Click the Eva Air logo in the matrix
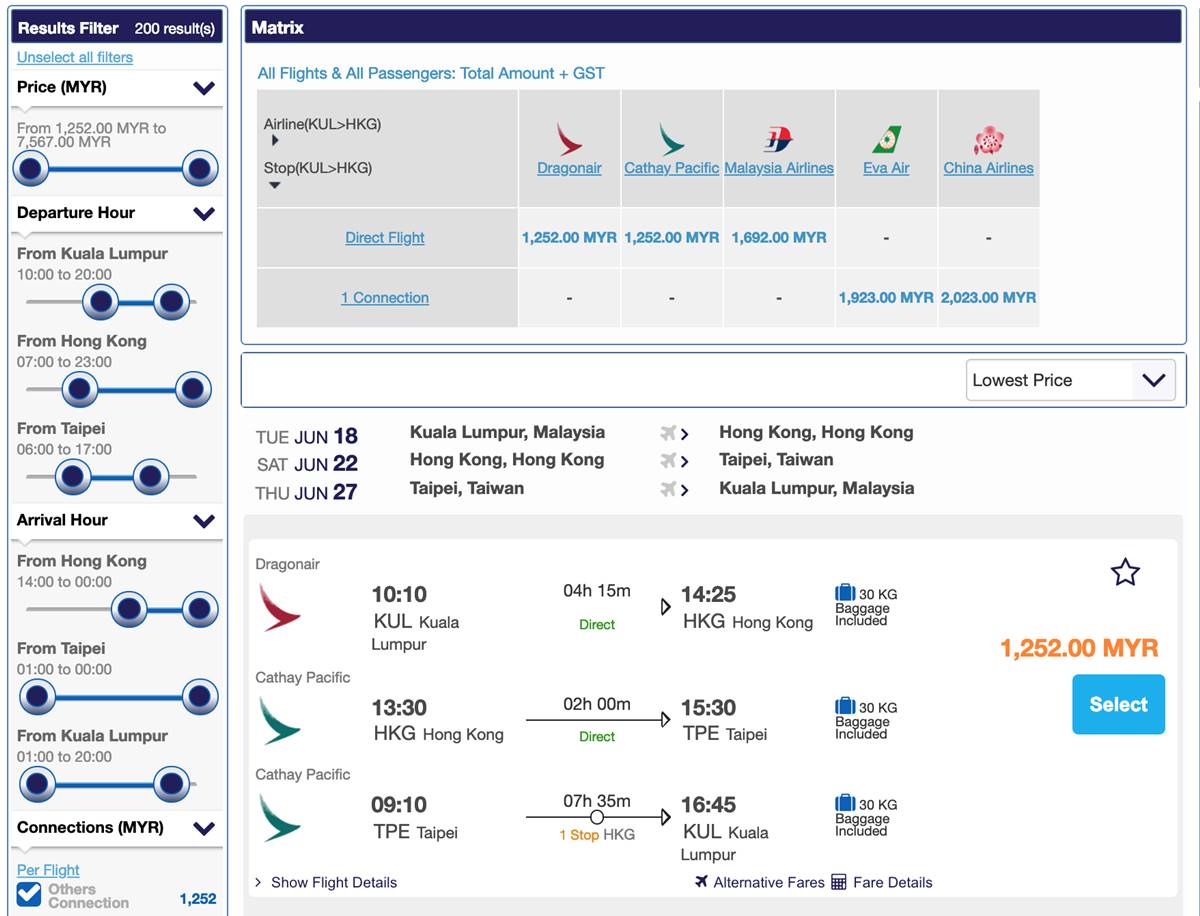Image resolution: width=1200 pixels, height=916 pixels. 886,139
